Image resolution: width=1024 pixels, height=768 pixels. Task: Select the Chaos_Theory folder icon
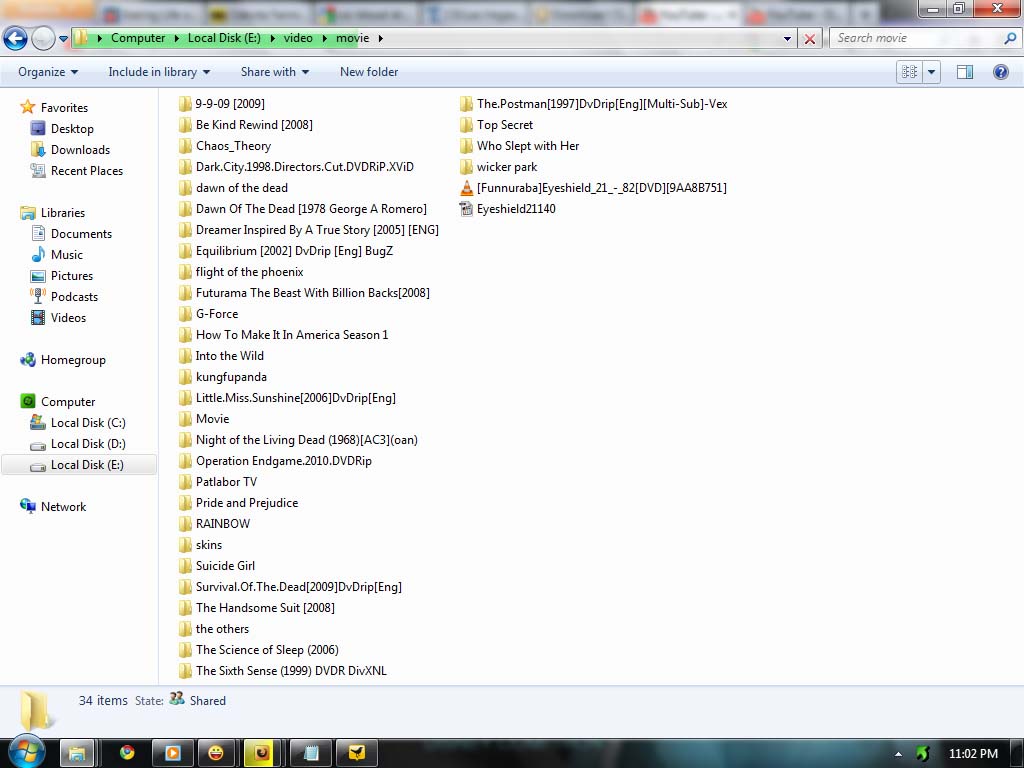coord(185,146)
